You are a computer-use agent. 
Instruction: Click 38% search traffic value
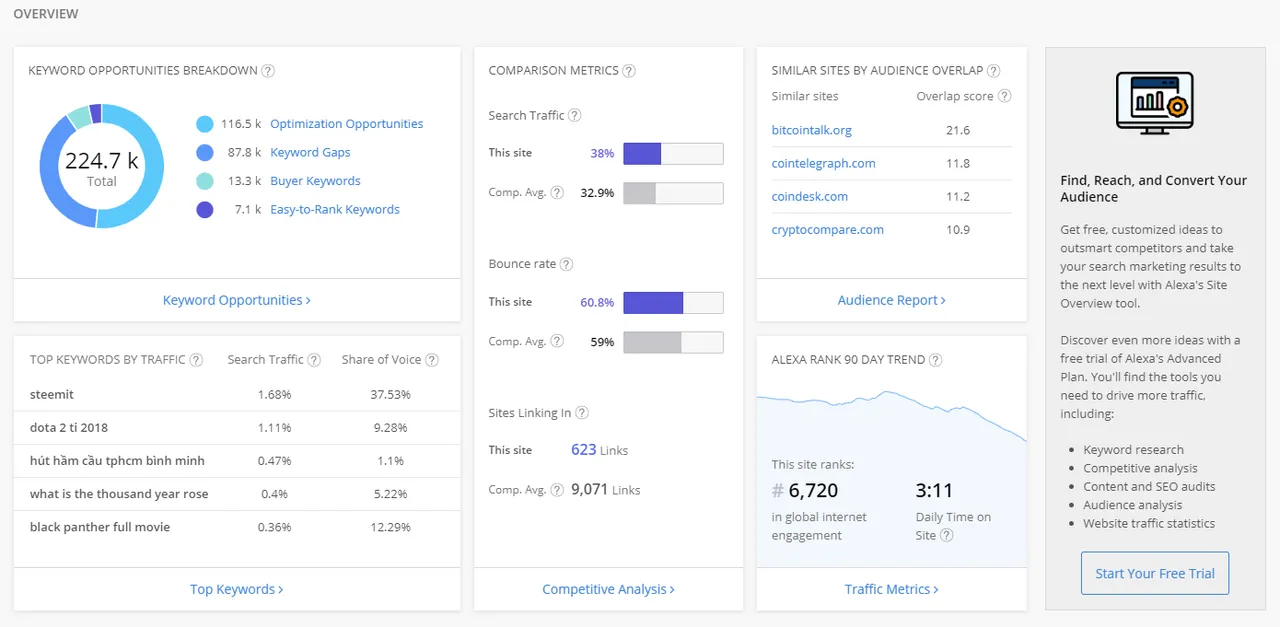(602, 154)
